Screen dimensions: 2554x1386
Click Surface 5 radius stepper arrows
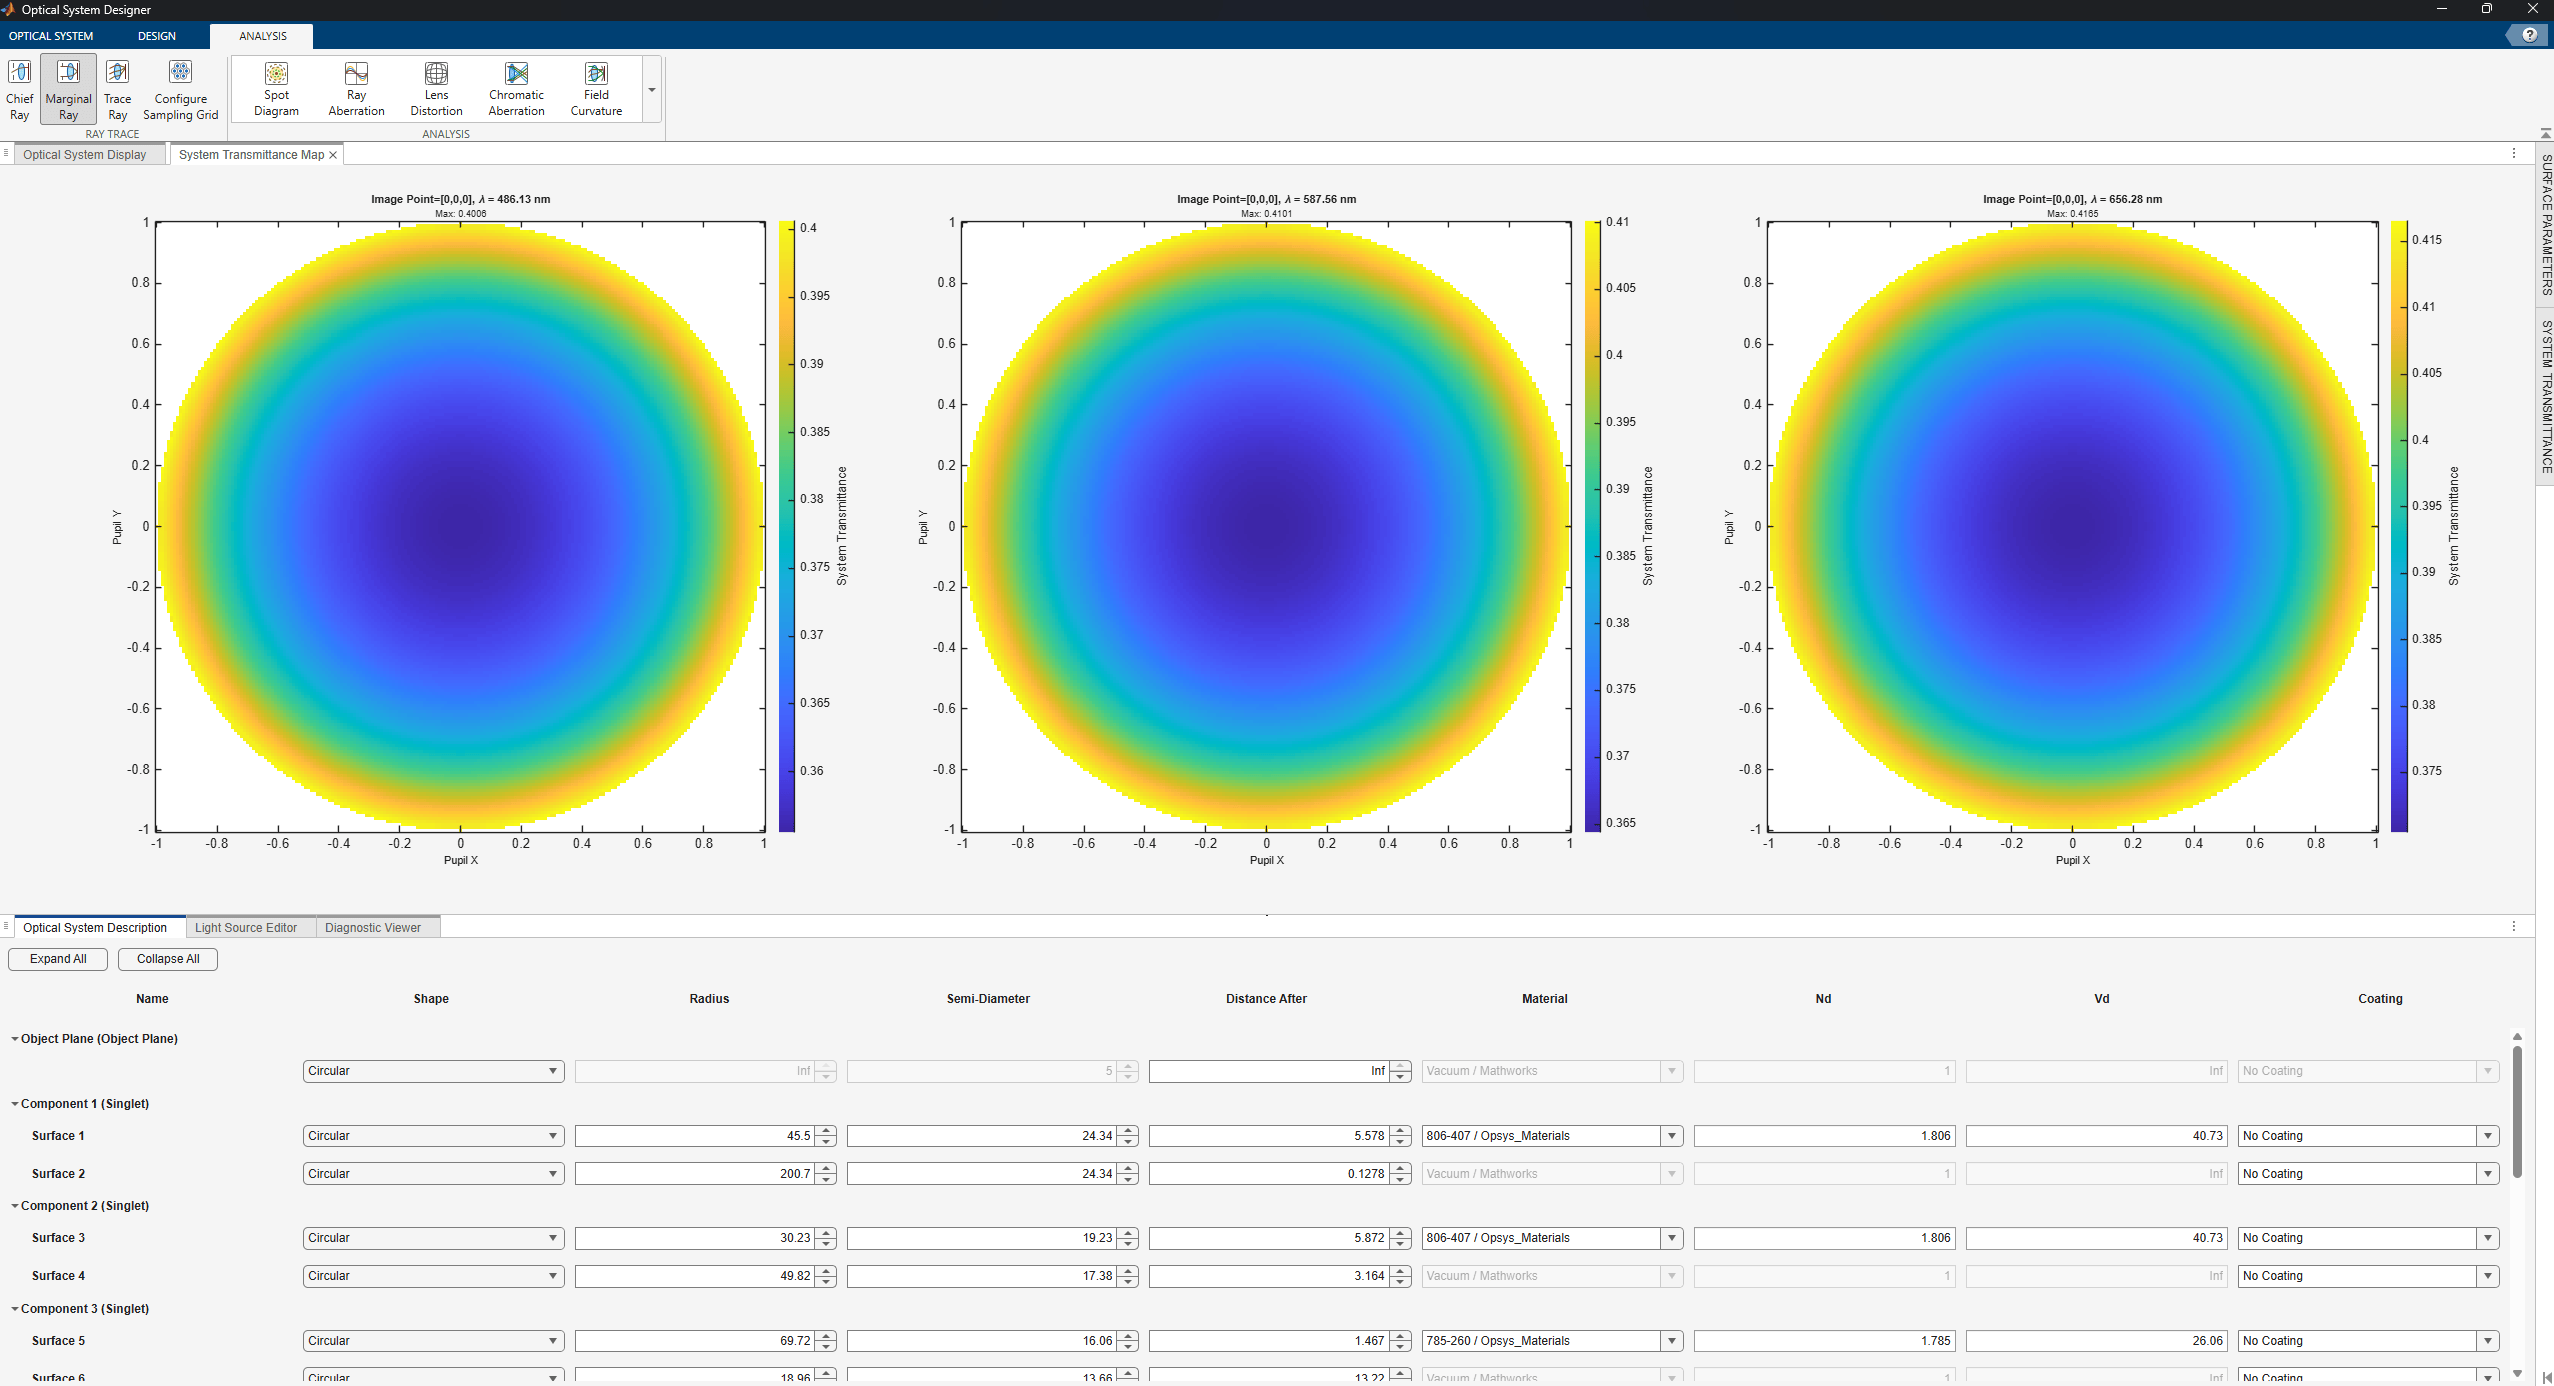pos(826,1341)
